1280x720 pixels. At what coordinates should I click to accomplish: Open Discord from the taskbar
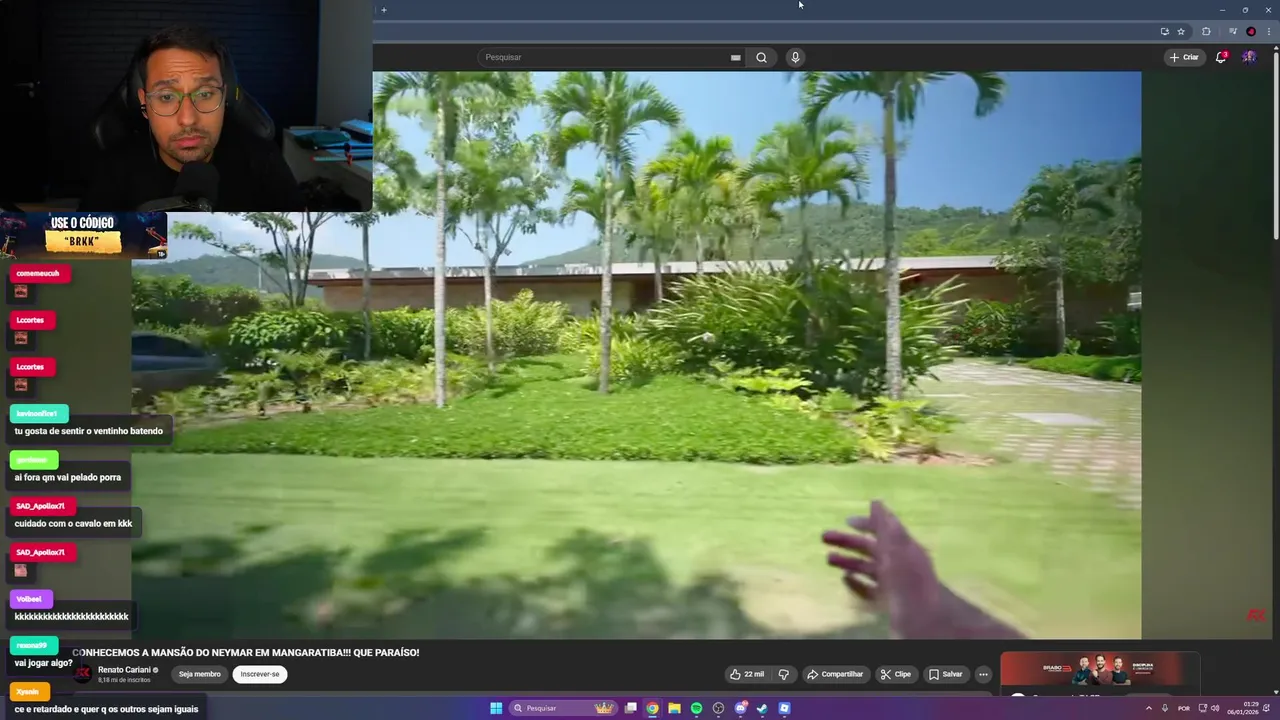[740, 708]
